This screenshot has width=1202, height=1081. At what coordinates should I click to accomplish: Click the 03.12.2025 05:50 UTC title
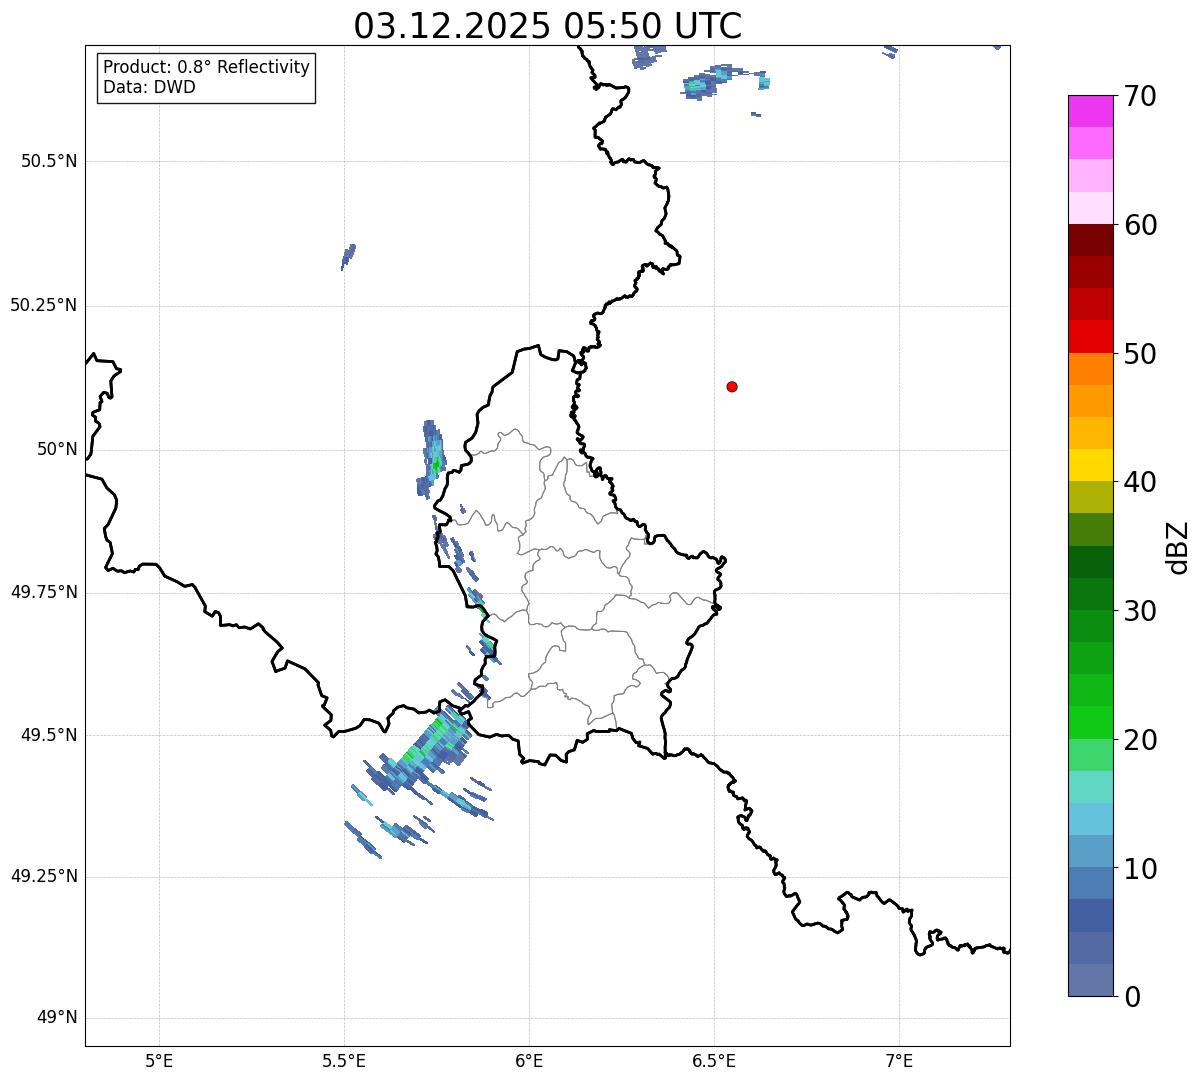point(548,25)
